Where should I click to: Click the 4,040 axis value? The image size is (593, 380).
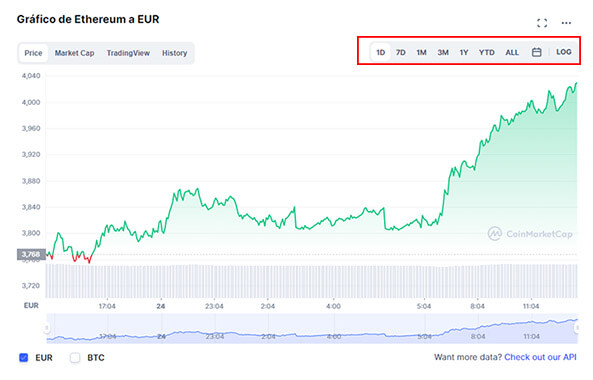pos(31,76)
